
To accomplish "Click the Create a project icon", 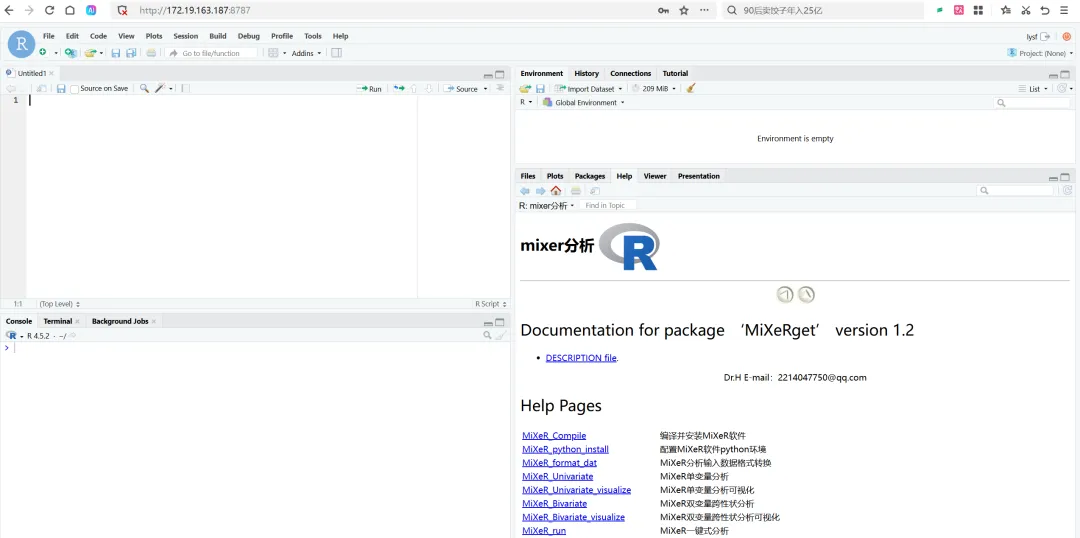I will [x=70, y=53].
